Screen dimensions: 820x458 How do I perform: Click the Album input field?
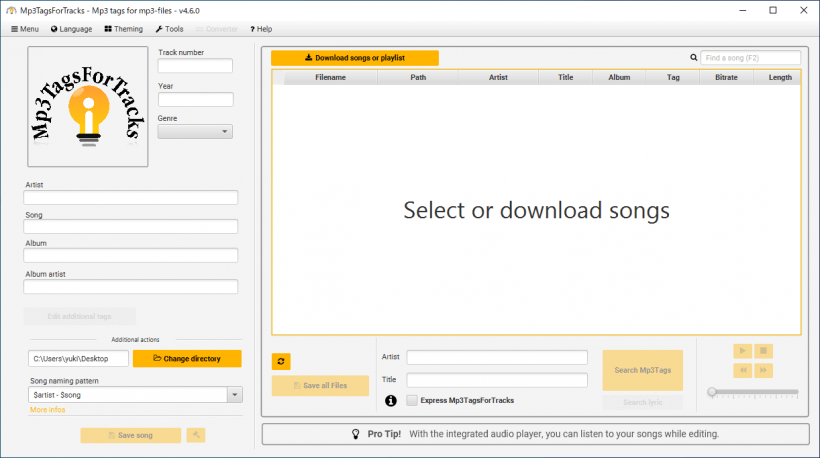pos(131,255)
